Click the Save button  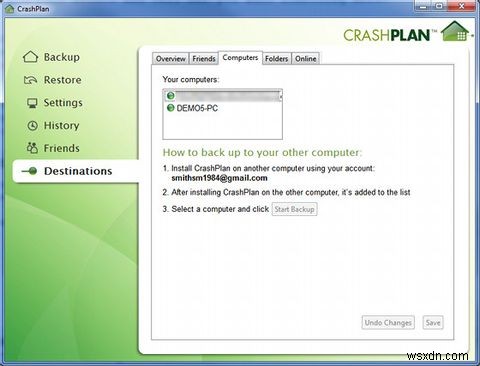coord(433,323)
